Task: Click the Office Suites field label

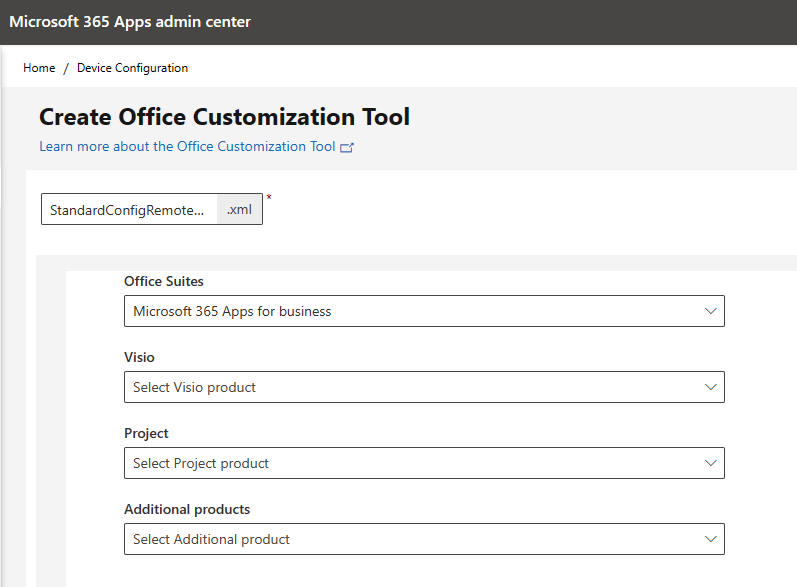Action: pos(164,282)
